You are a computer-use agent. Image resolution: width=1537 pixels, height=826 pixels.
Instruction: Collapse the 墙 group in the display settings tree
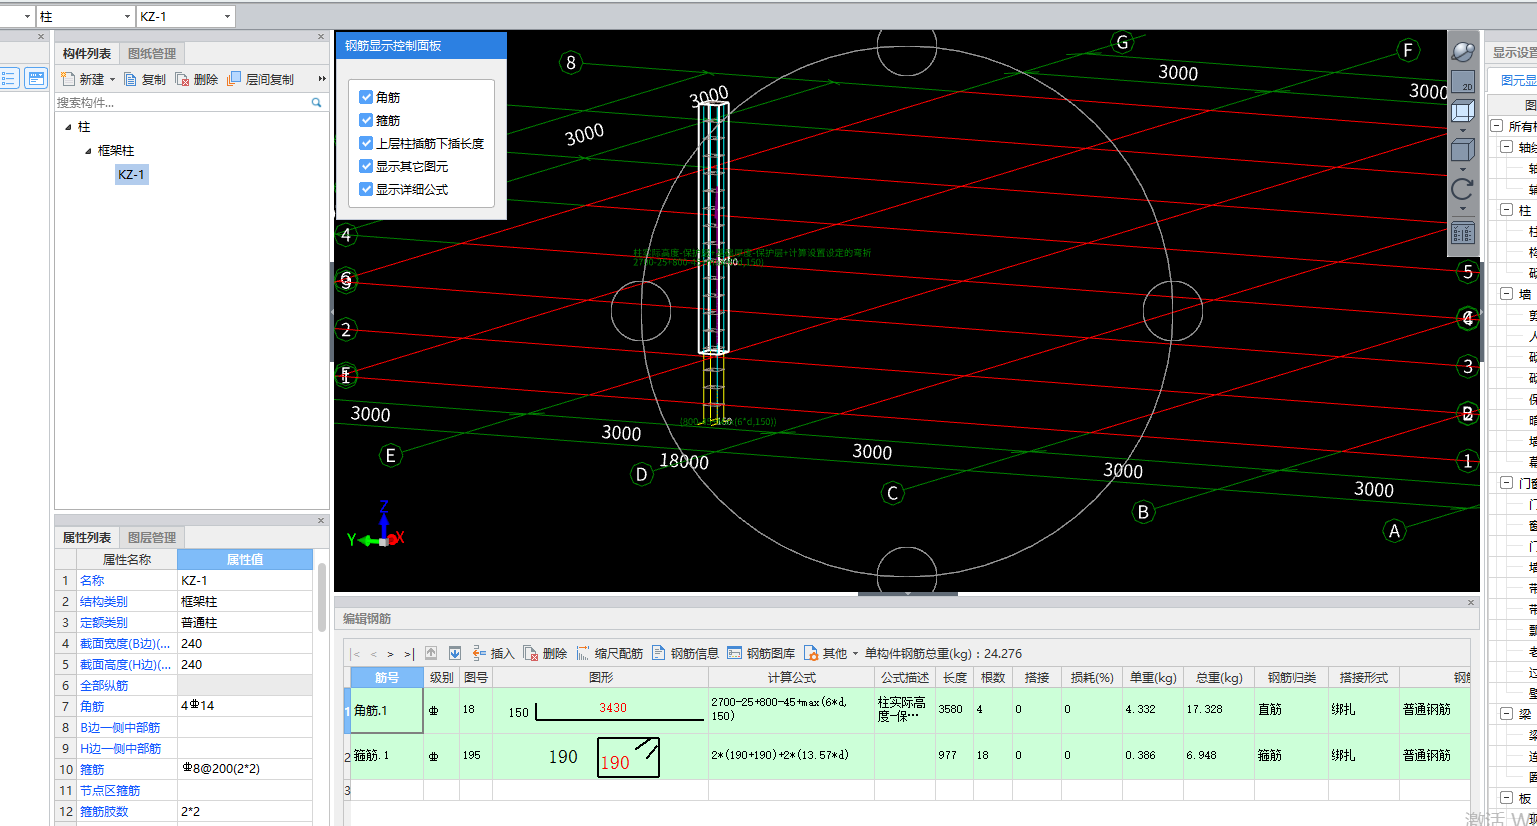[1506, 294]
